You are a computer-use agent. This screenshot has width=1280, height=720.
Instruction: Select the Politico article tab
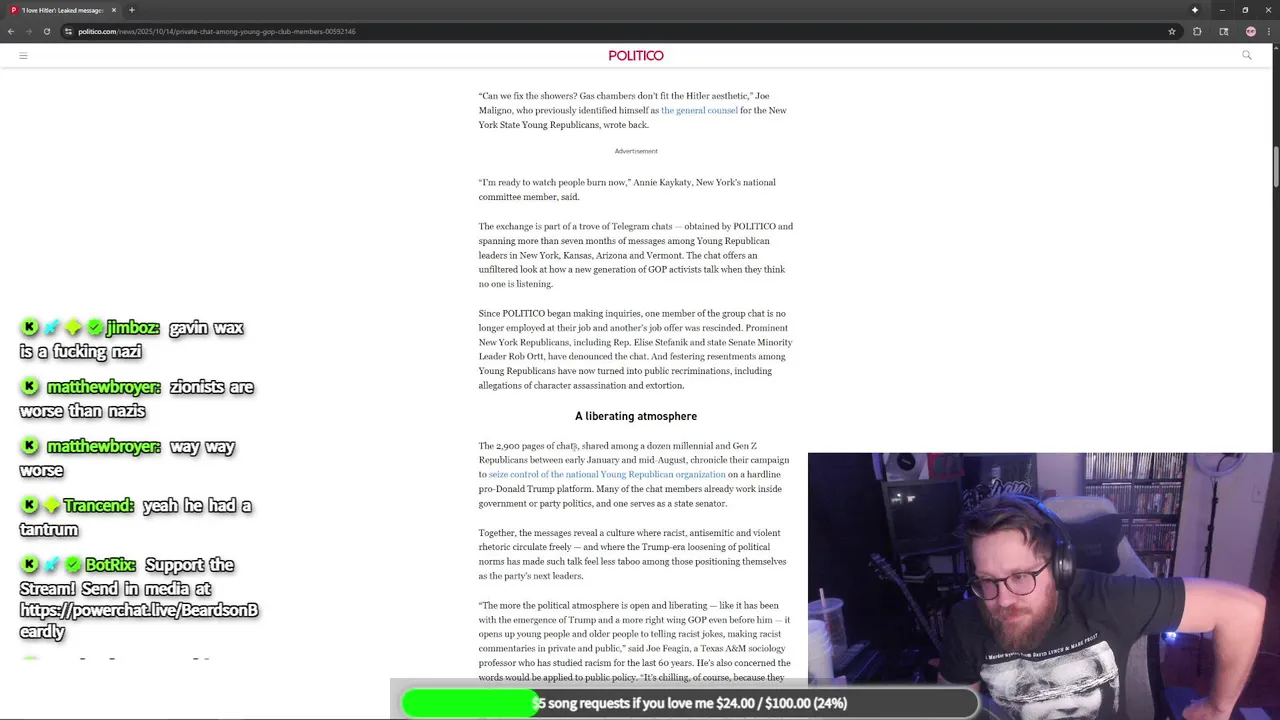(x=62, y=10)
